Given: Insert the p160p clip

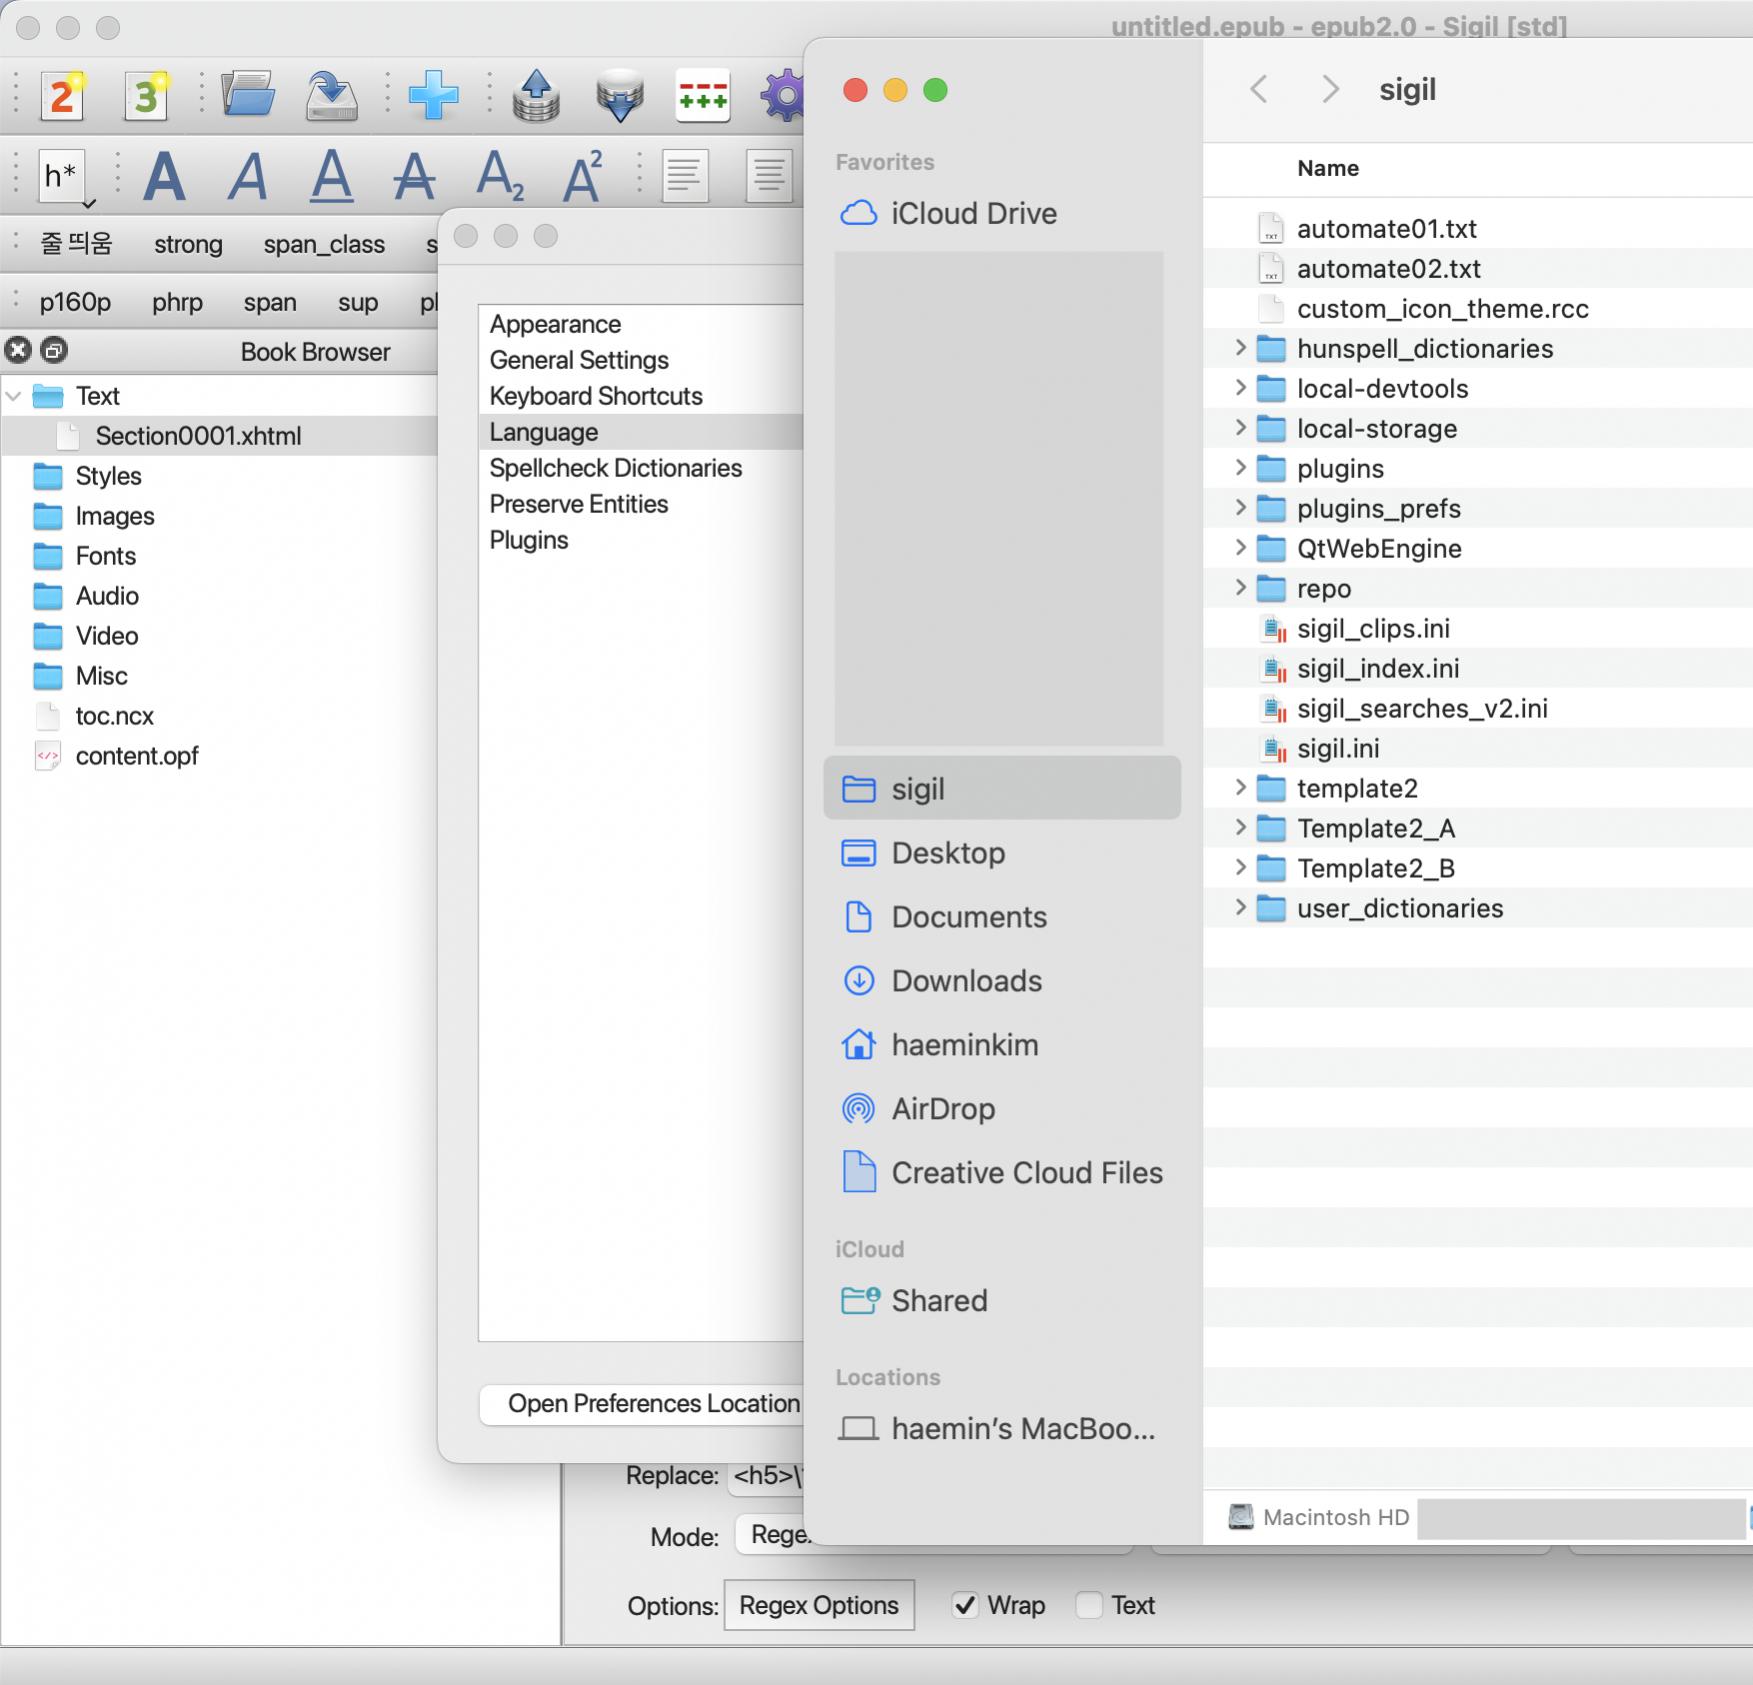Looking at the screenshot, I should click(x=75, y=302).
